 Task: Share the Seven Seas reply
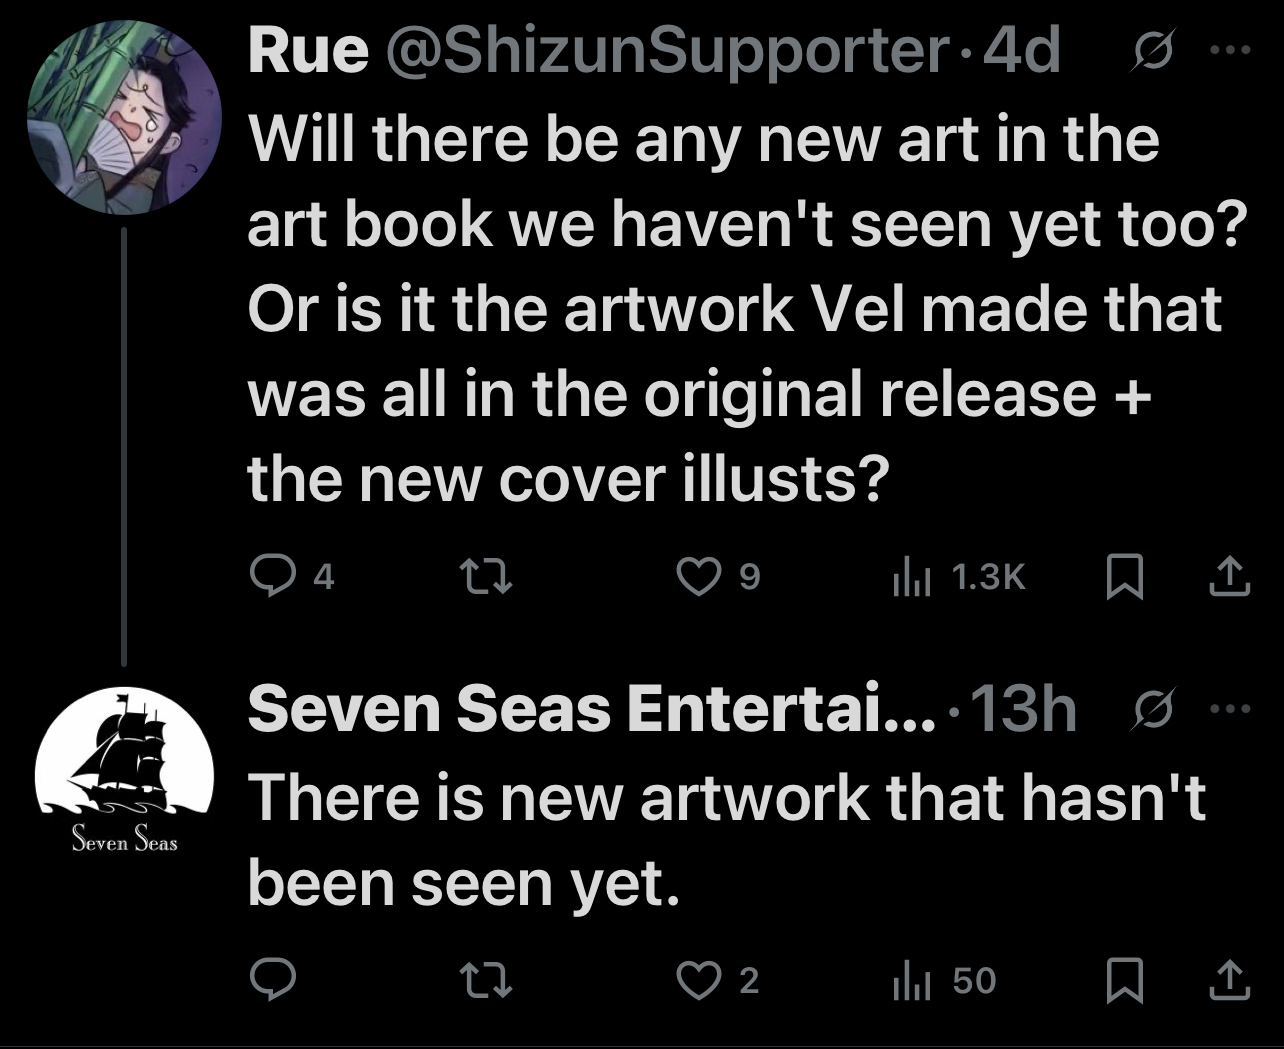click(x=1230, y=981)
